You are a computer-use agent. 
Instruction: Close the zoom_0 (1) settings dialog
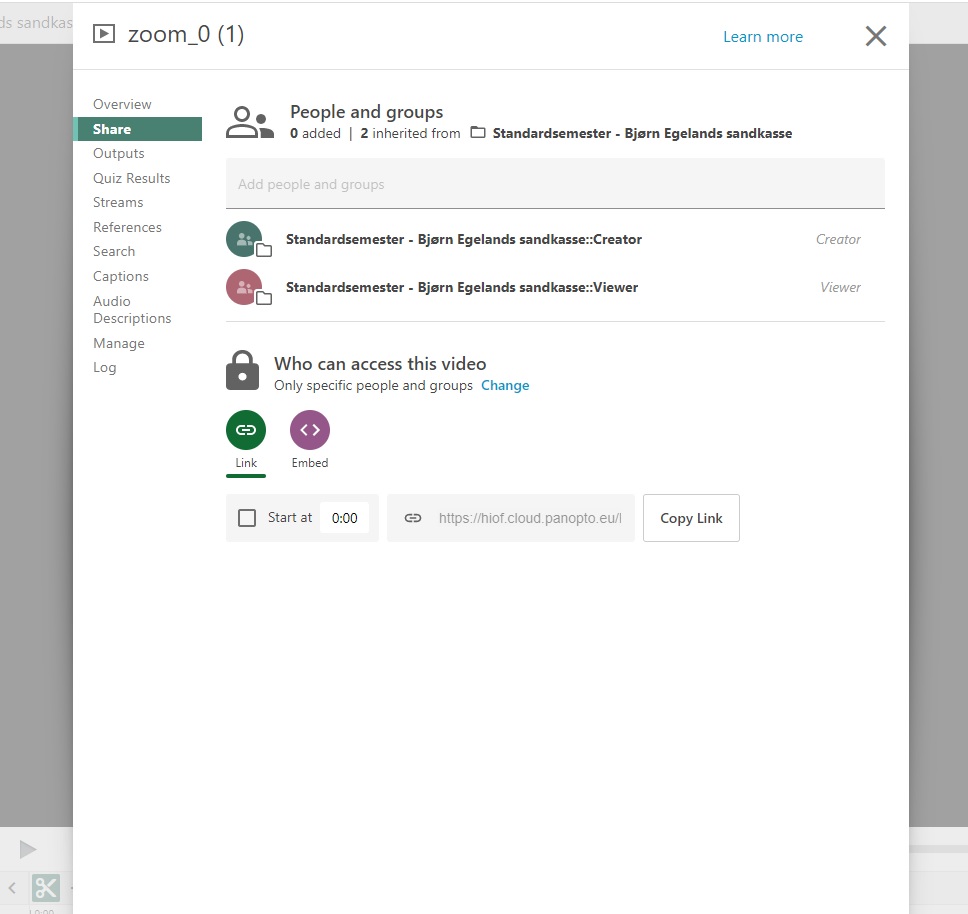(876, 36)
